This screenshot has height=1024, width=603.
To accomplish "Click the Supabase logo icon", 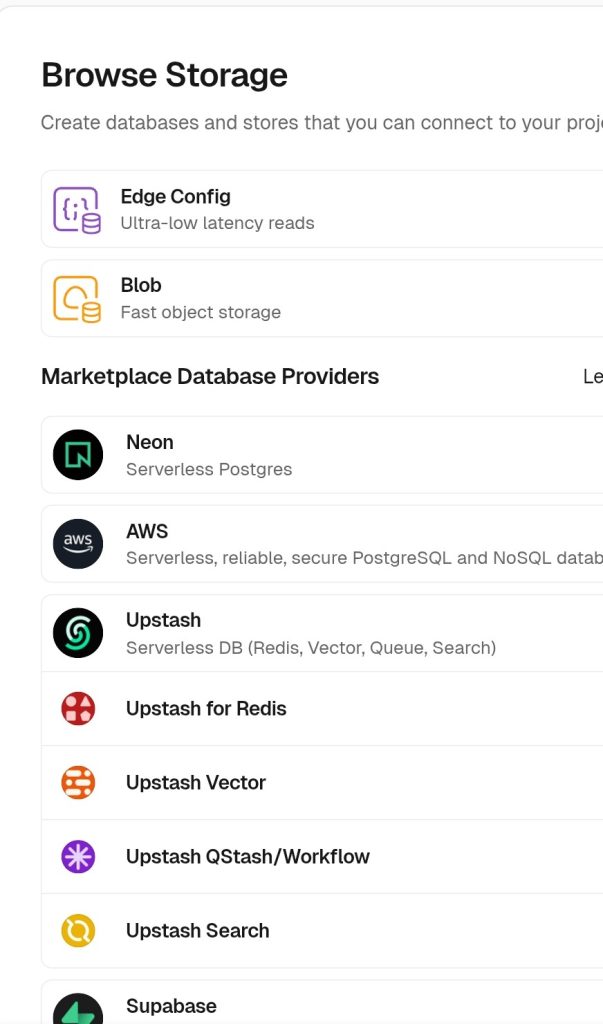I will 78,1010.
